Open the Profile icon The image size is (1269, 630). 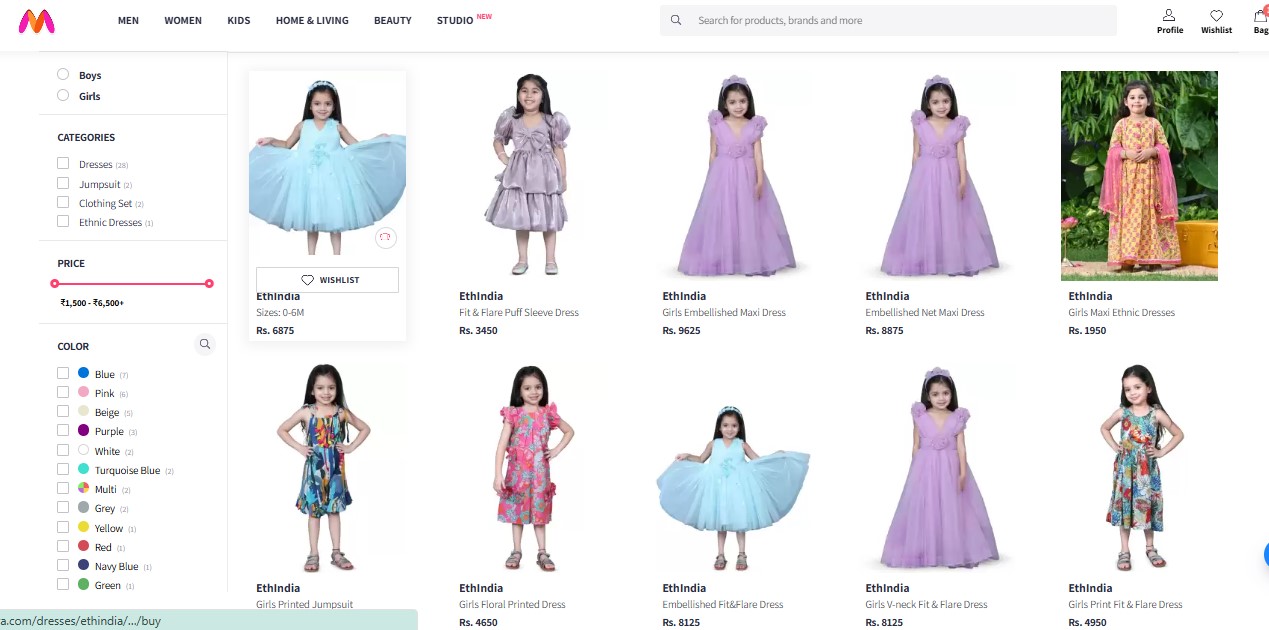pyautogui.click(x=1169, y=15)
